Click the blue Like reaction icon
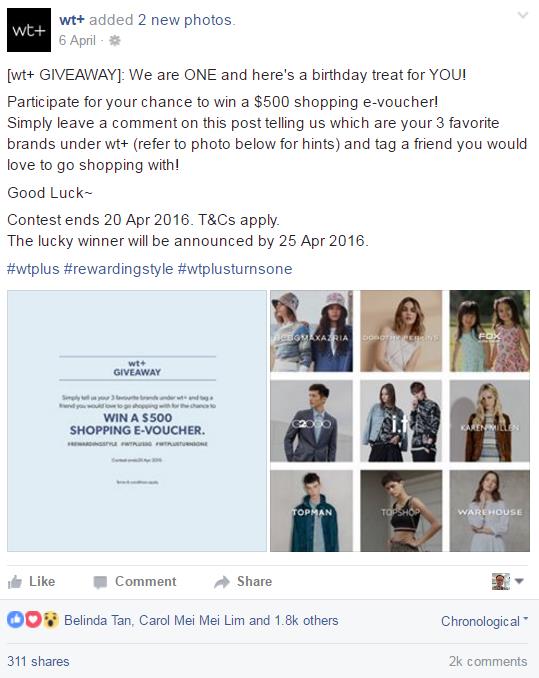Viewport: 539px width, 678px height. [x=15, y=620]
